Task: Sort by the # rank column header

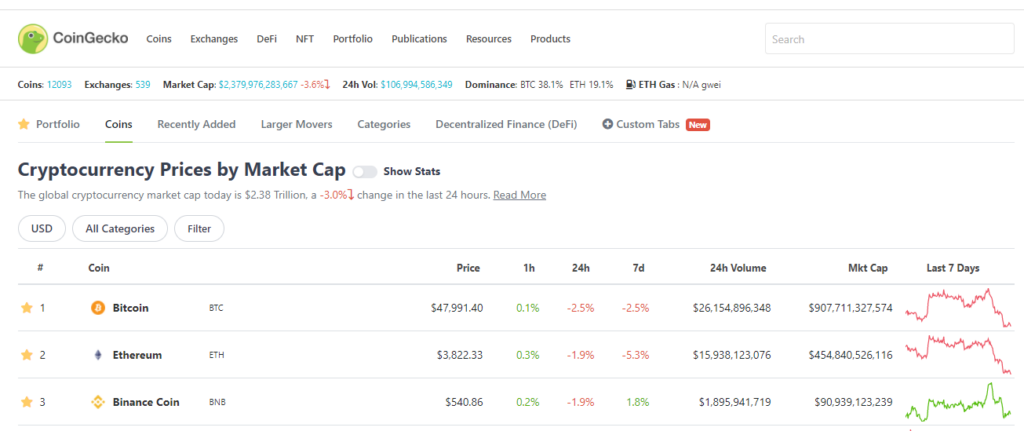Action: 40,268
